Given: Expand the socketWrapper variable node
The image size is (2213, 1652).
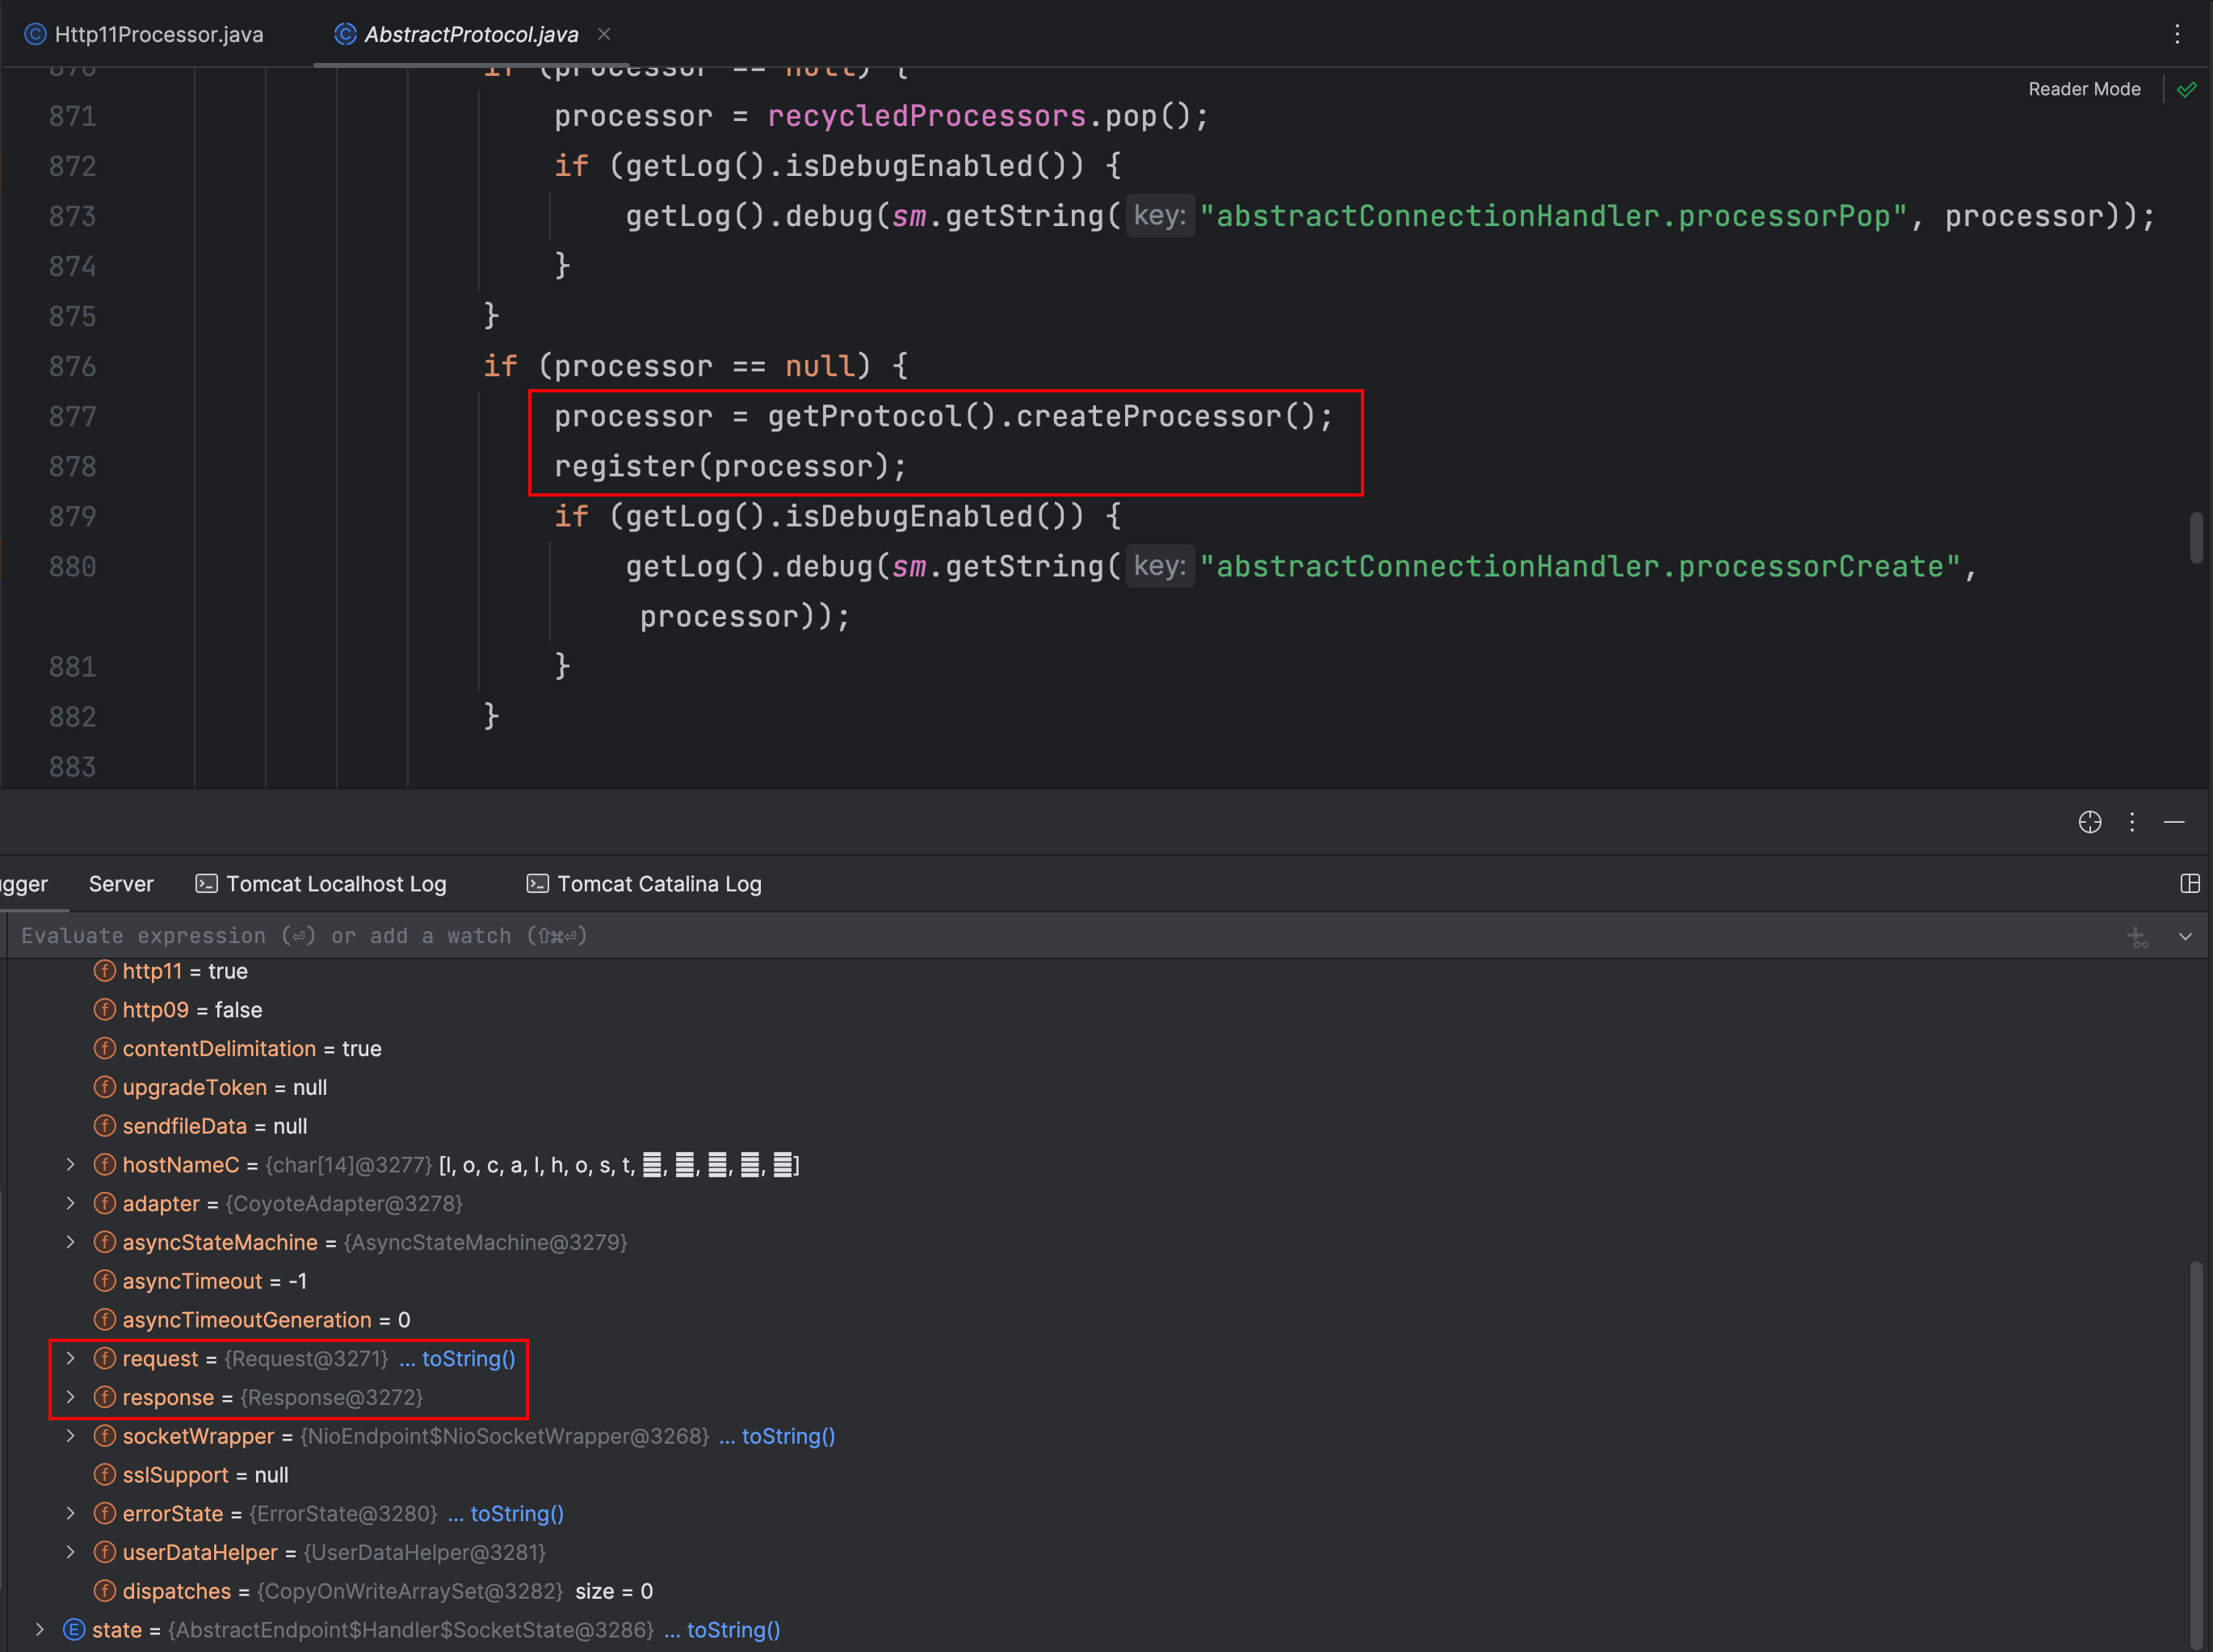Looking at the screenshot, I should pyautogui.click(x=70, y=1435).
